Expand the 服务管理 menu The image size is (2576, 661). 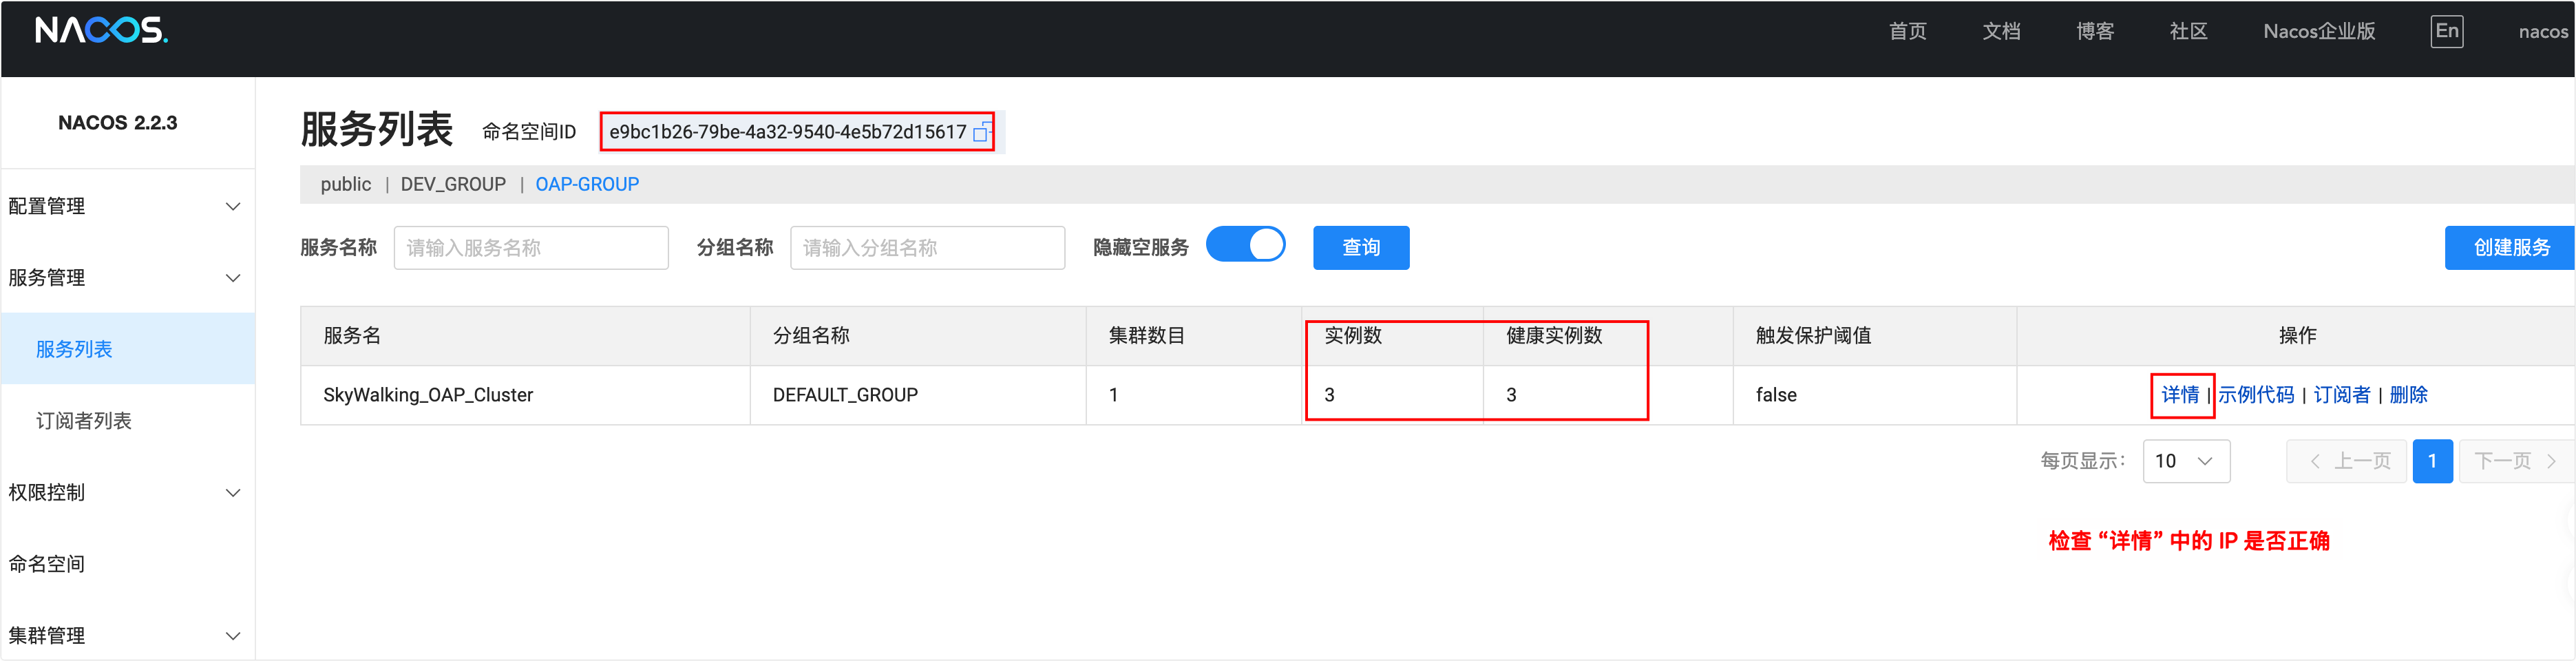(127, 278)
